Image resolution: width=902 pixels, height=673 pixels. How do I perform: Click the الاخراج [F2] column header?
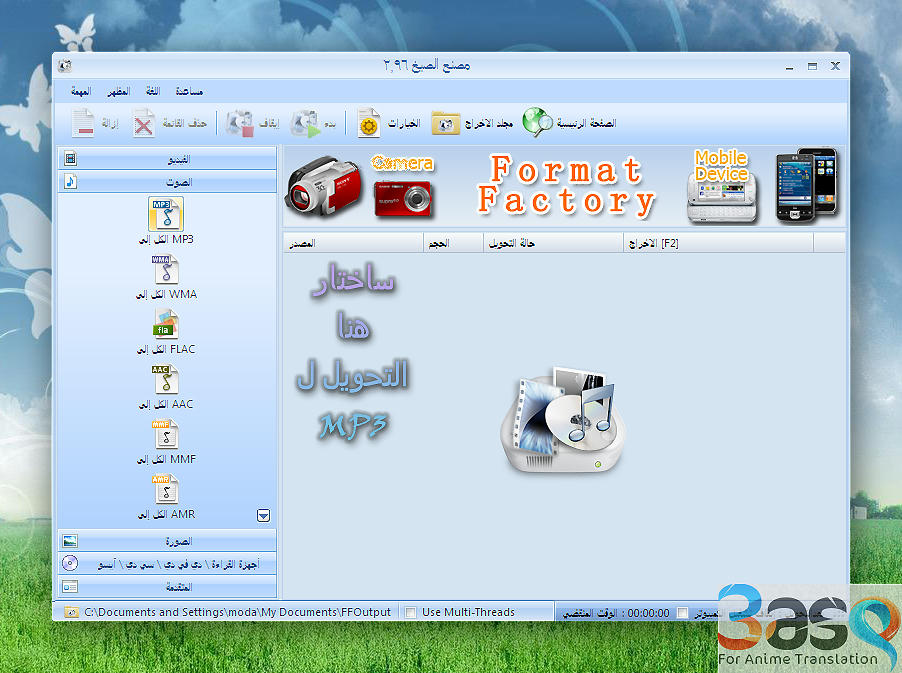point(718,243)
